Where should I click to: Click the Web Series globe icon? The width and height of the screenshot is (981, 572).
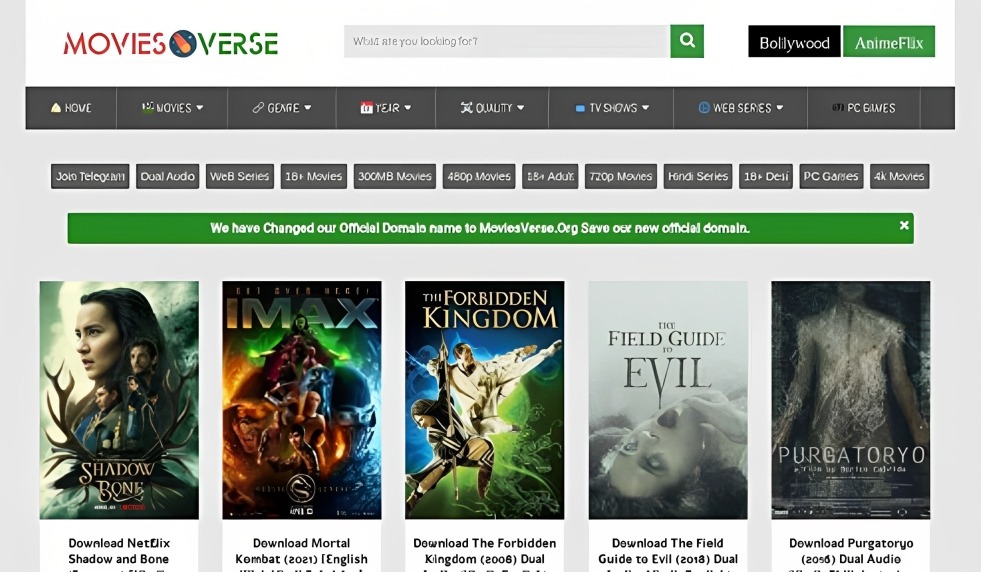point(704,108)
